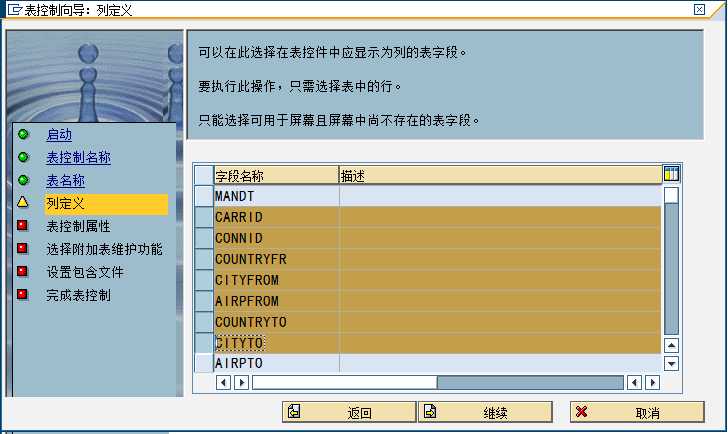
Task: Toggle row selector for the AIRPTO field
Action: [204, 363]
